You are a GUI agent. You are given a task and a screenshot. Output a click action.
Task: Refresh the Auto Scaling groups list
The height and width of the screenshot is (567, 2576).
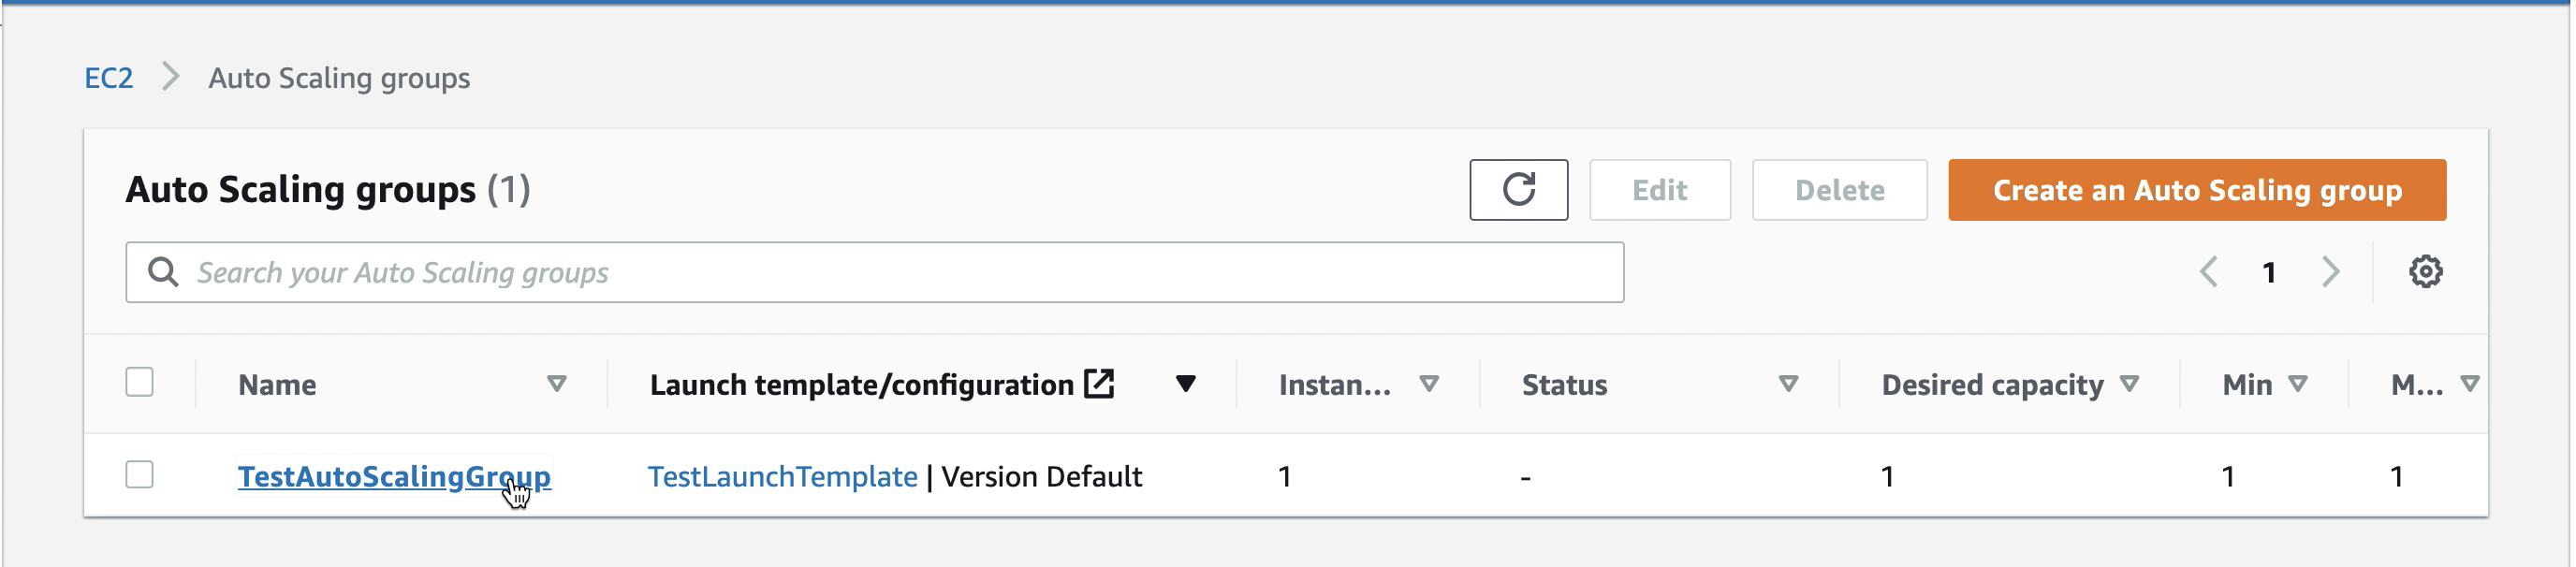coord(1518,190)
